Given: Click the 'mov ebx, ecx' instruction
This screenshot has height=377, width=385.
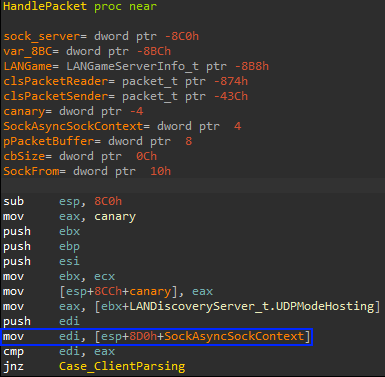Looking at the screenshot, I should pyautogui.click(x=59, y=276).
